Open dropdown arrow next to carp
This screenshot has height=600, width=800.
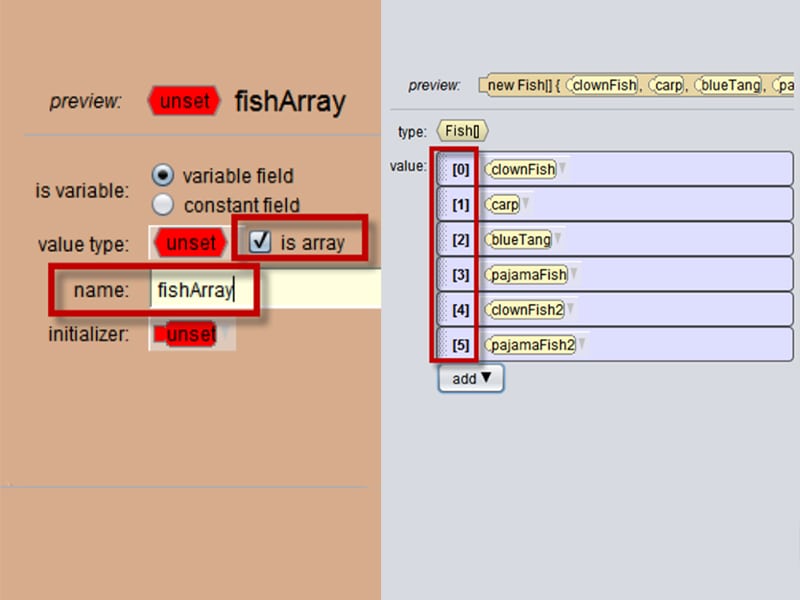[526, 203]
